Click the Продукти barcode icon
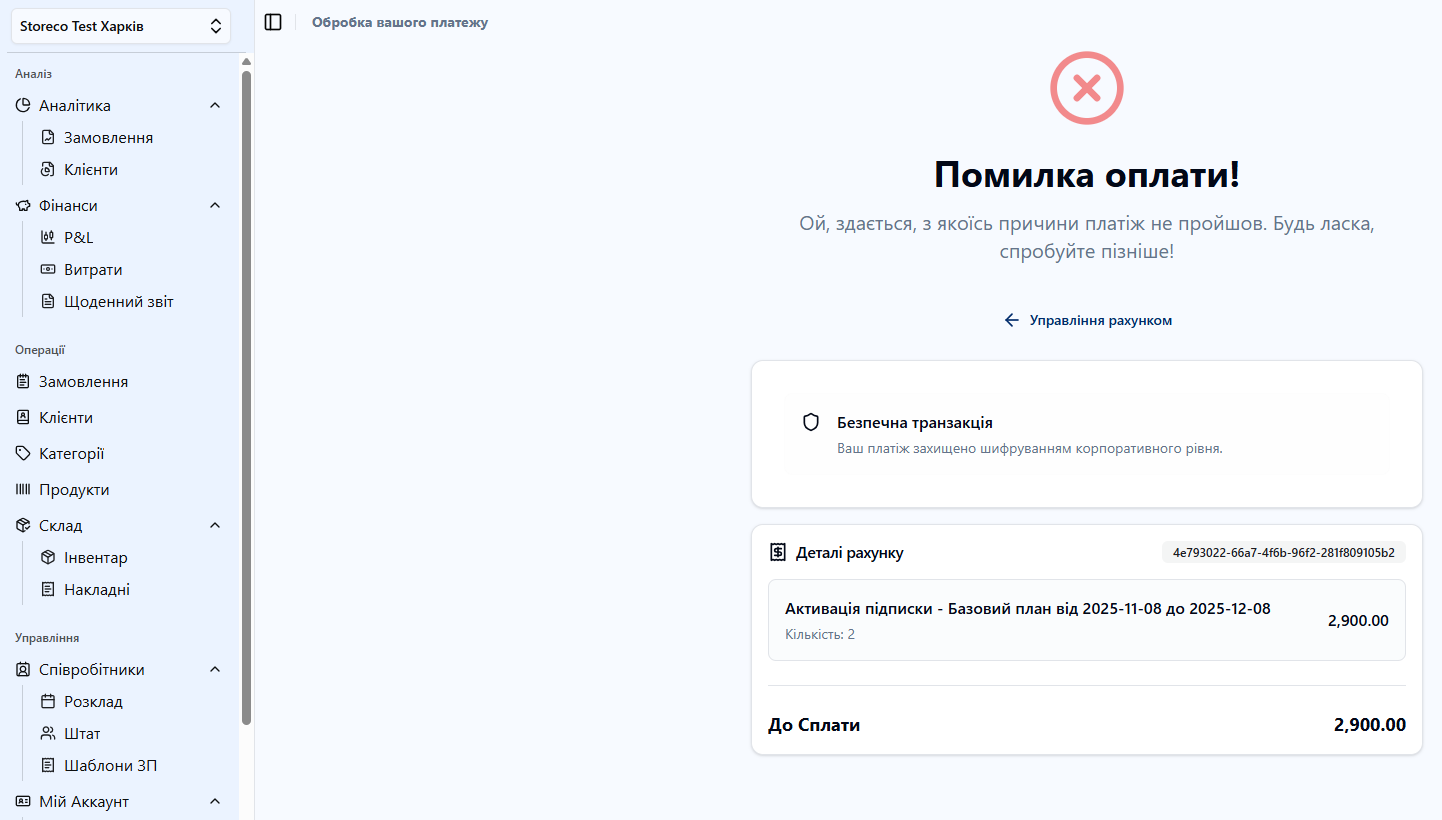This screenshot has height=820, width=1442. (22, 489)
